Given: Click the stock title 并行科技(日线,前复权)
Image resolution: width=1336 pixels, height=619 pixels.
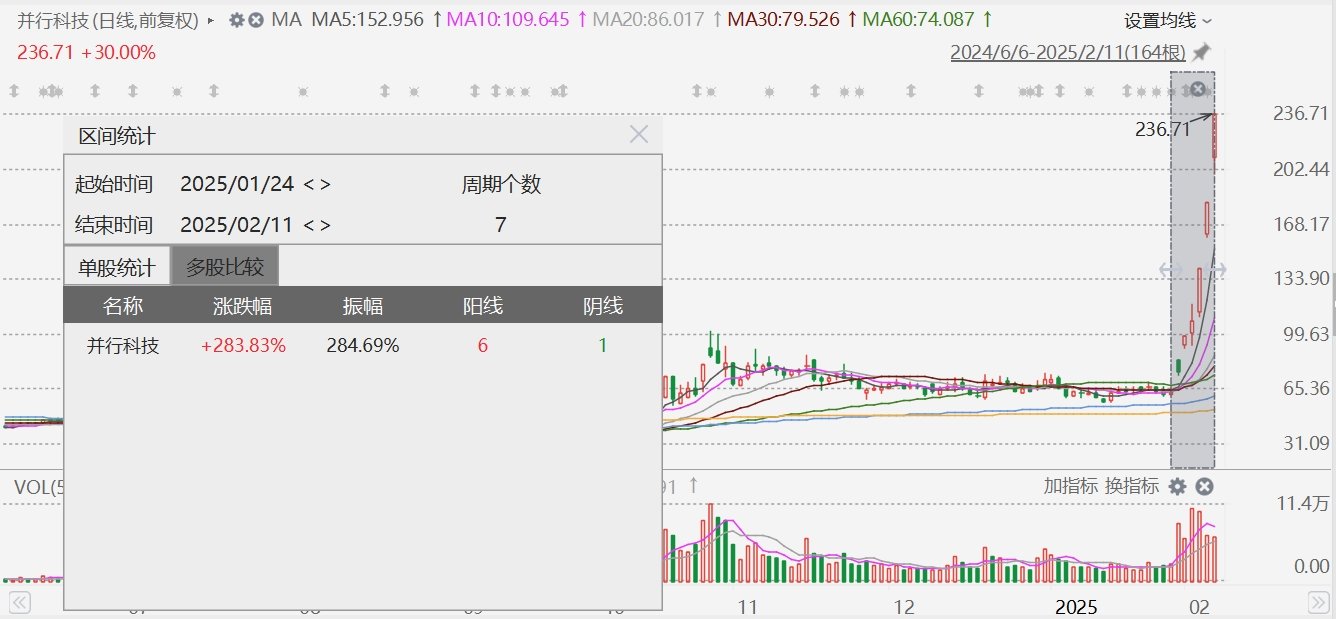Looking at the screenshot, I should pos(108,19).
